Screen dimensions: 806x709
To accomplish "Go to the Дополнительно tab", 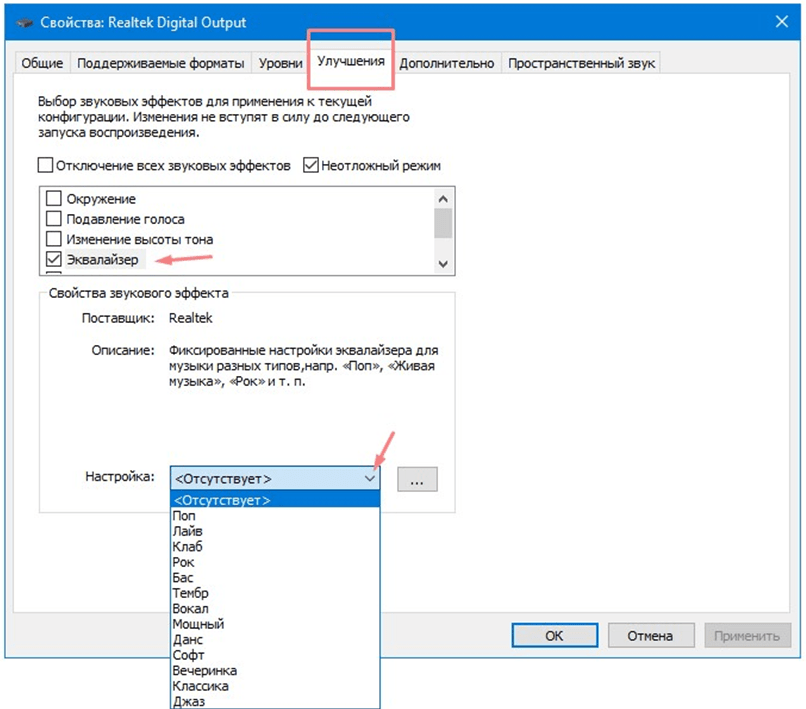I will click(x=447, y=63).
